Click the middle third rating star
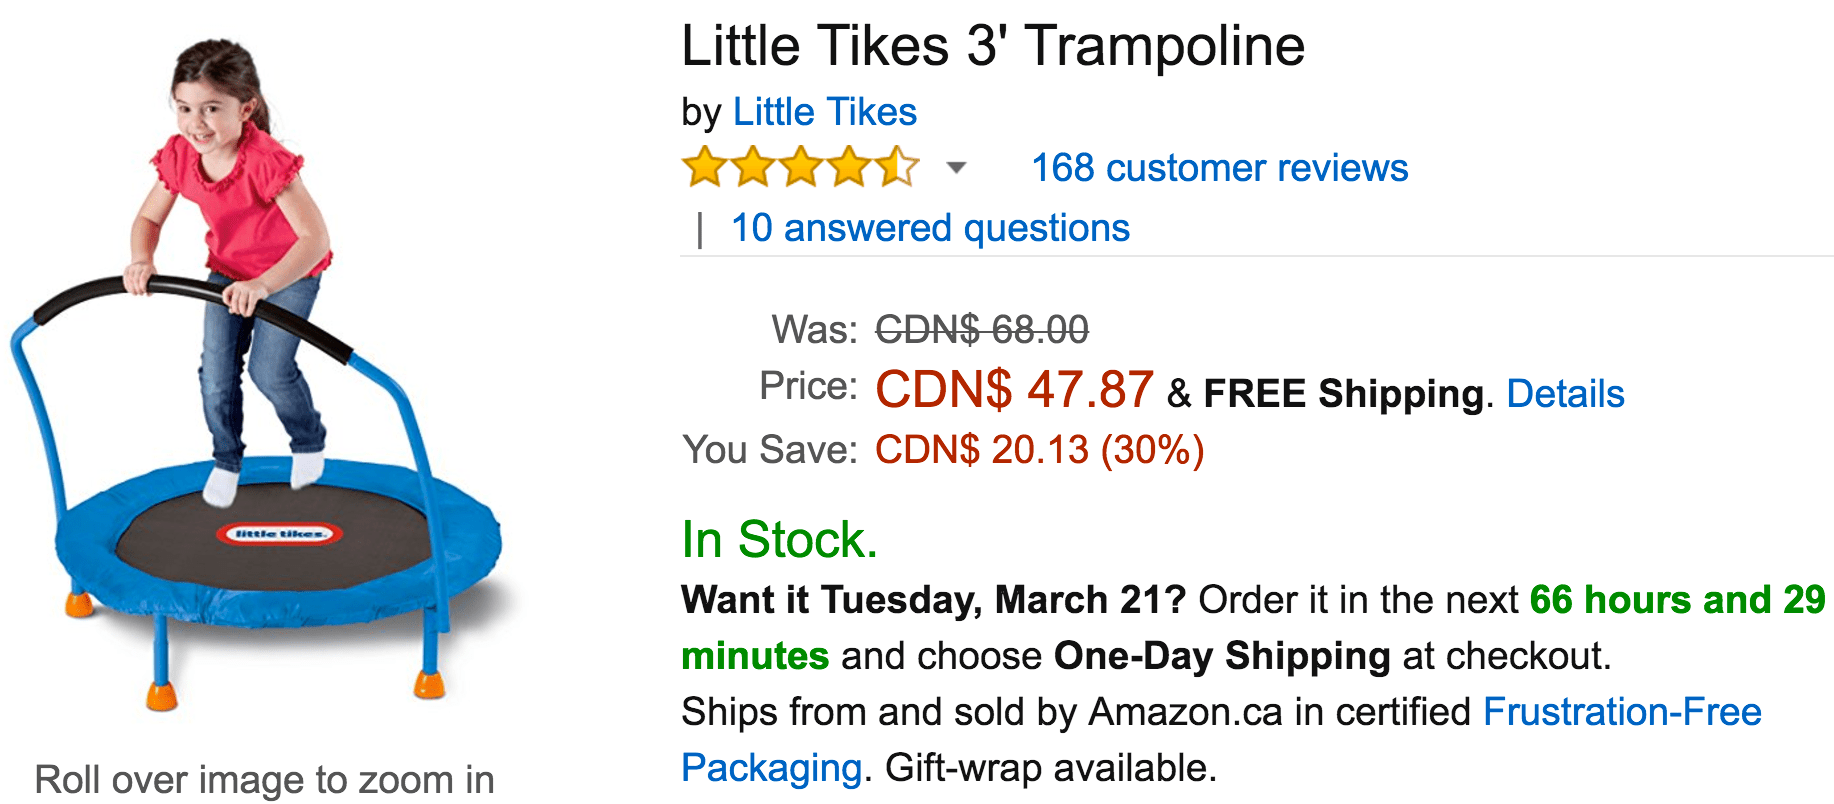This screenshot has height=804, width=1834. tap(801, 167)
